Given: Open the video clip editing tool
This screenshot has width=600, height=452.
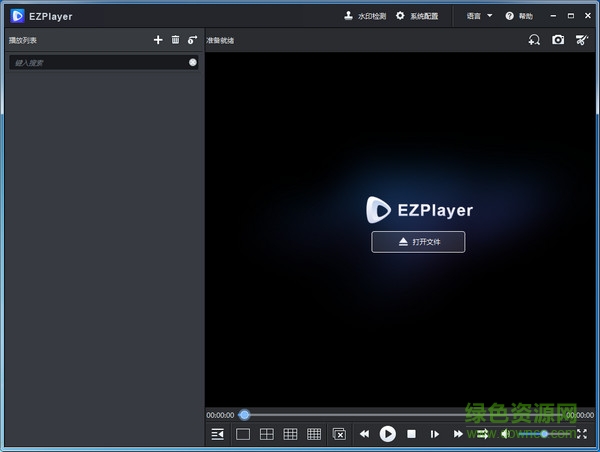Looking at the screenshot, I should pyautogui.click(x=582, y=39).
